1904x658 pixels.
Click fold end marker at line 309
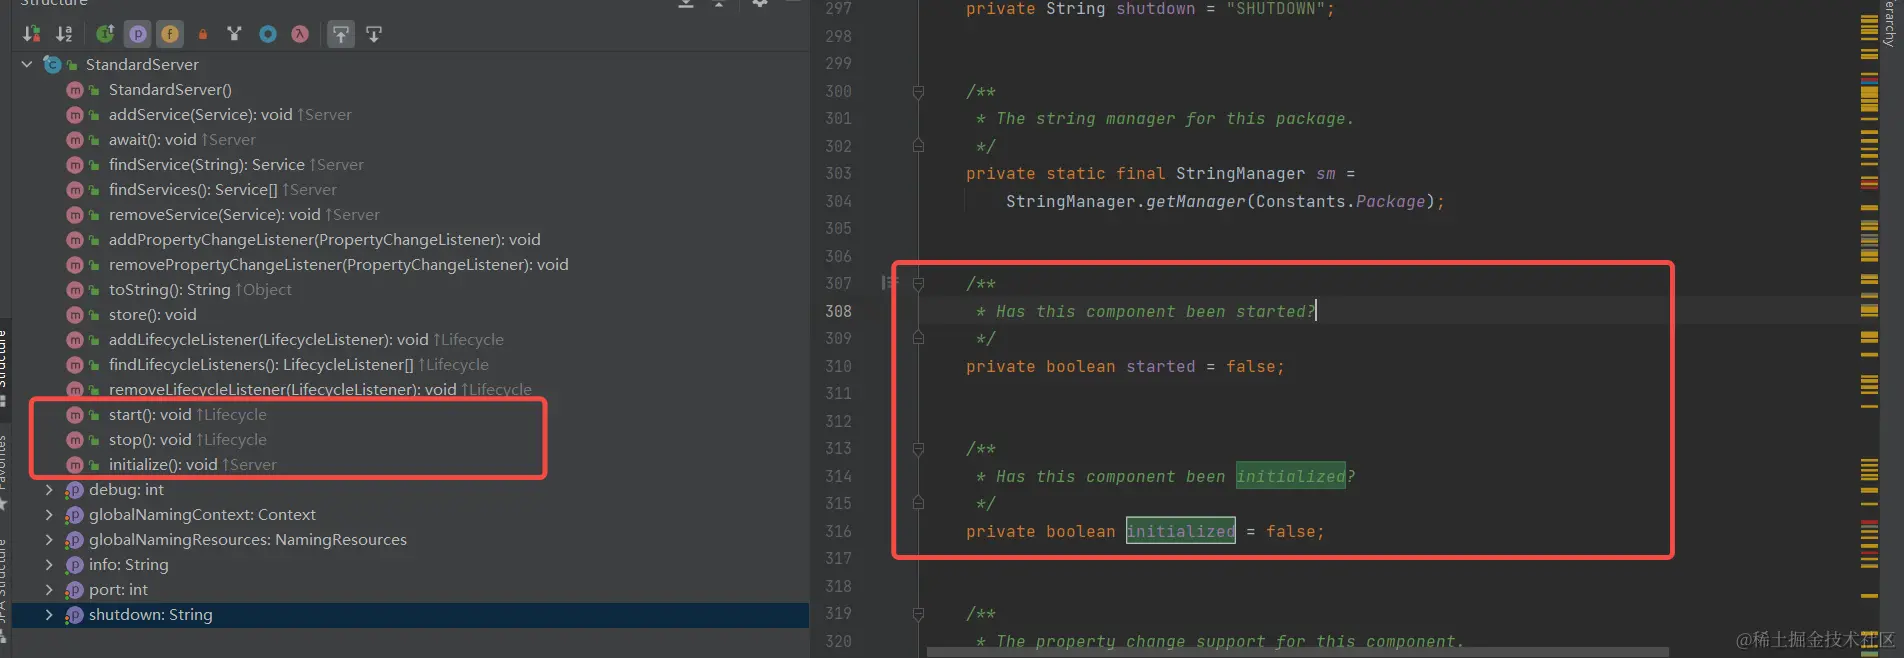click(918, 338)
